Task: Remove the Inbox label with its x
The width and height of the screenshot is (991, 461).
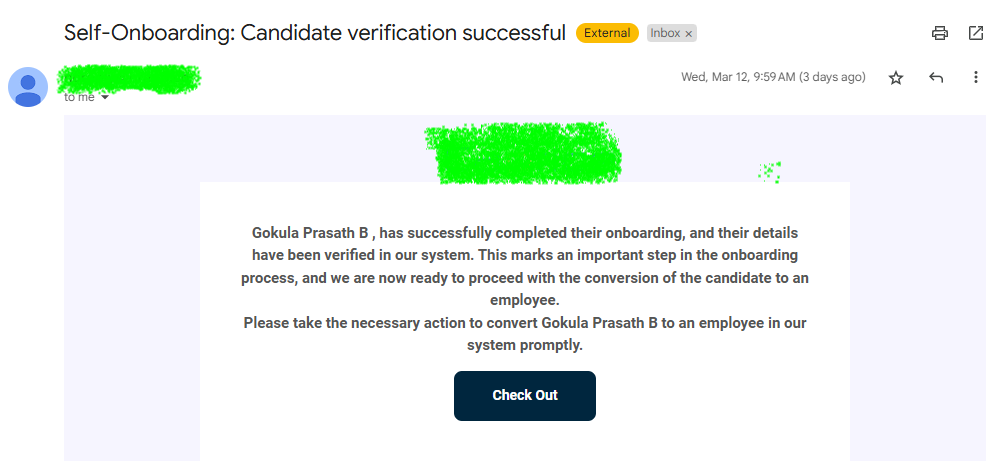Action: point(688,34)
